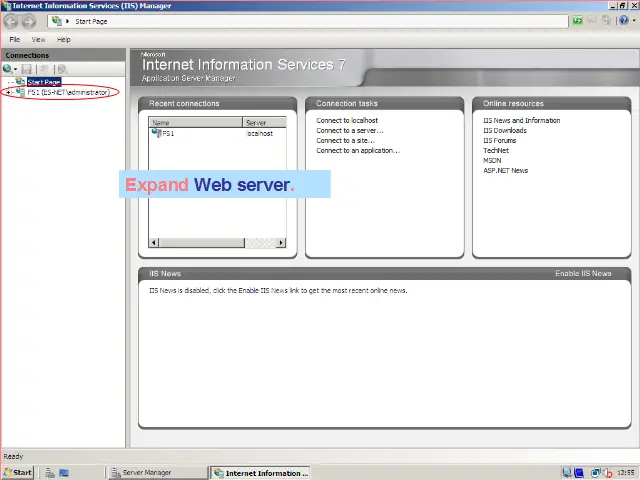The height and width of the screenshot is (480, 640).
Task: Click the first system tray monitor icon
Action: [567, 473]
